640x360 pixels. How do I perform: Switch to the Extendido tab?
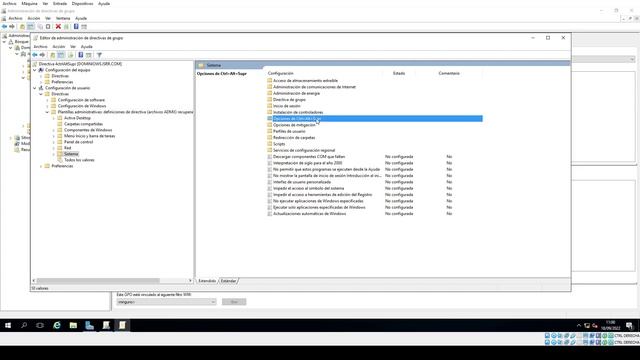[x=207, y=281]
